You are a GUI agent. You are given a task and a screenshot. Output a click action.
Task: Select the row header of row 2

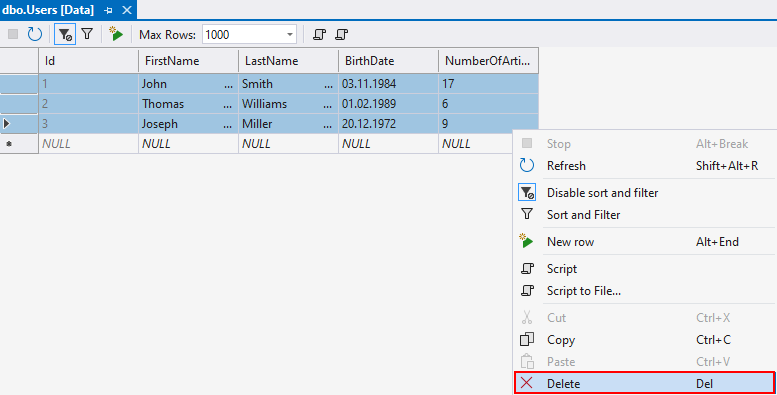tap(19, 104)
